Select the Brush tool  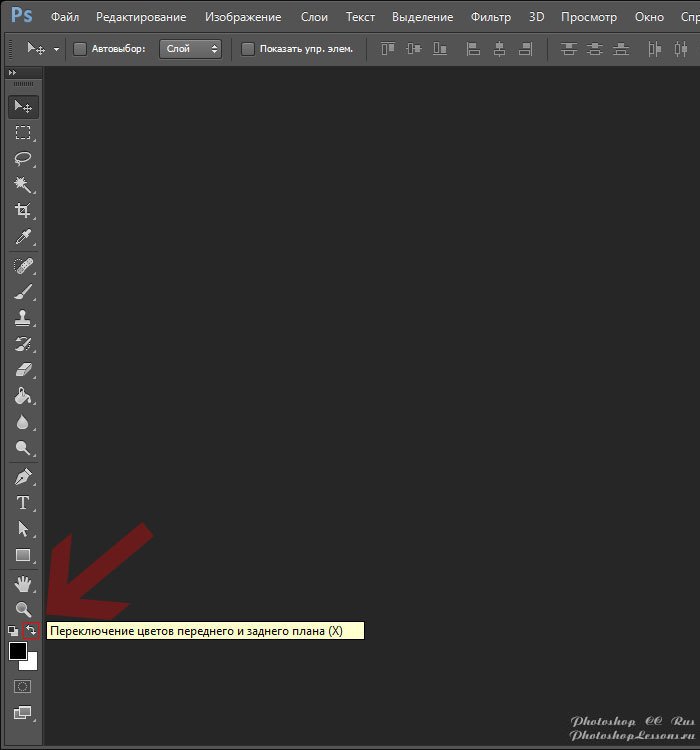click(23, 293)
